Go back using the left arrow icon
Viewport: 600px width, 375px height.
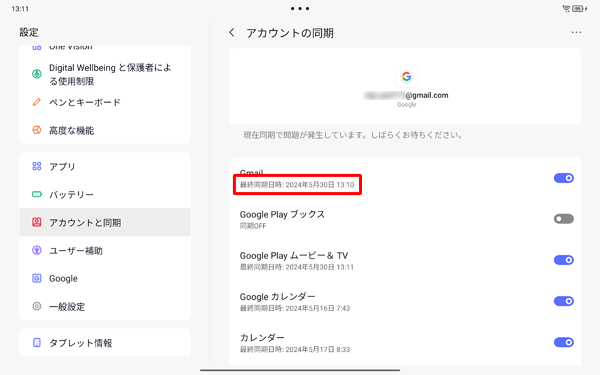(232, 33)
